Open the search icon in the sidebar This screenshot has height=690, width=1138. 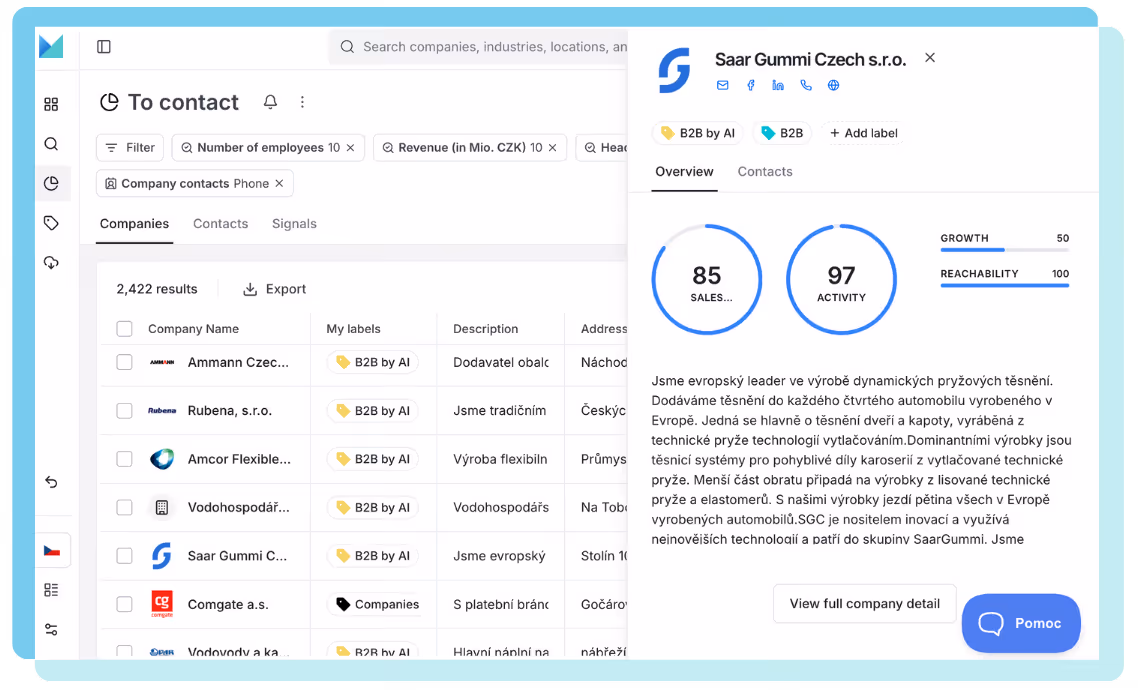coord(51,144)
